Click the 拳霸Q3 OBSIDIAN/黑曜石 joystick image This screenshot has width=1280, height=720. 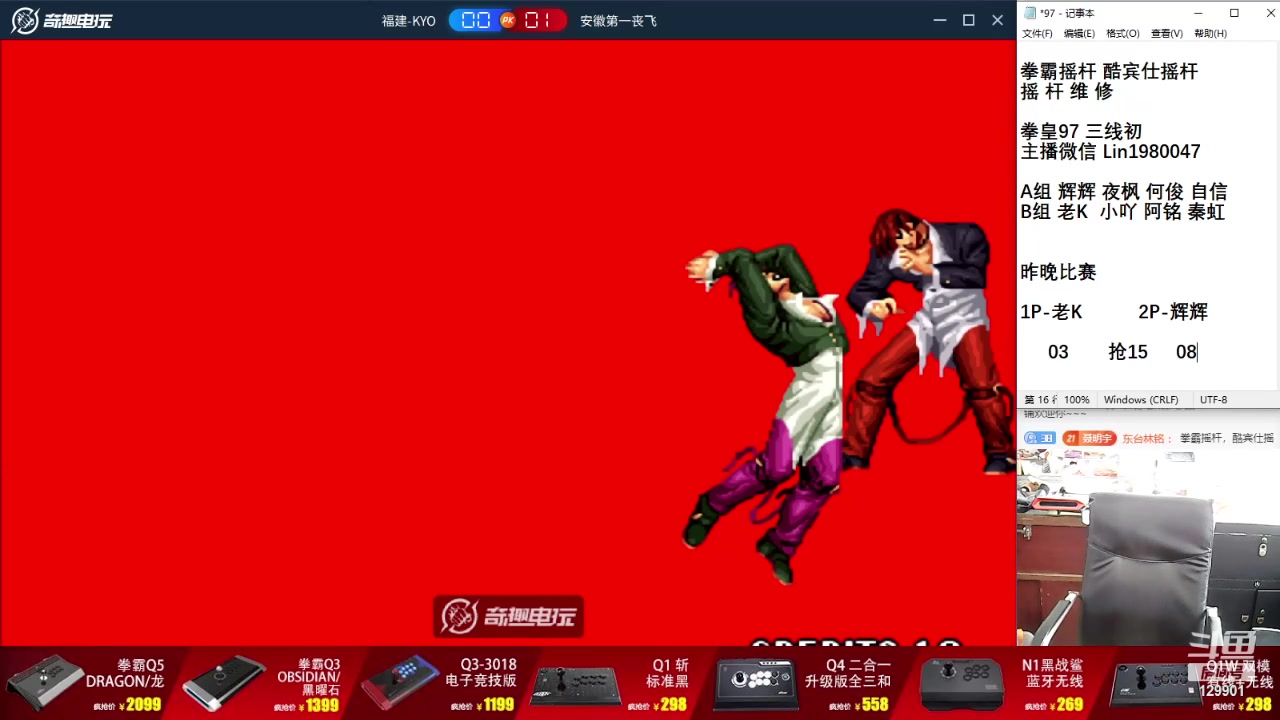pos(223,683)
